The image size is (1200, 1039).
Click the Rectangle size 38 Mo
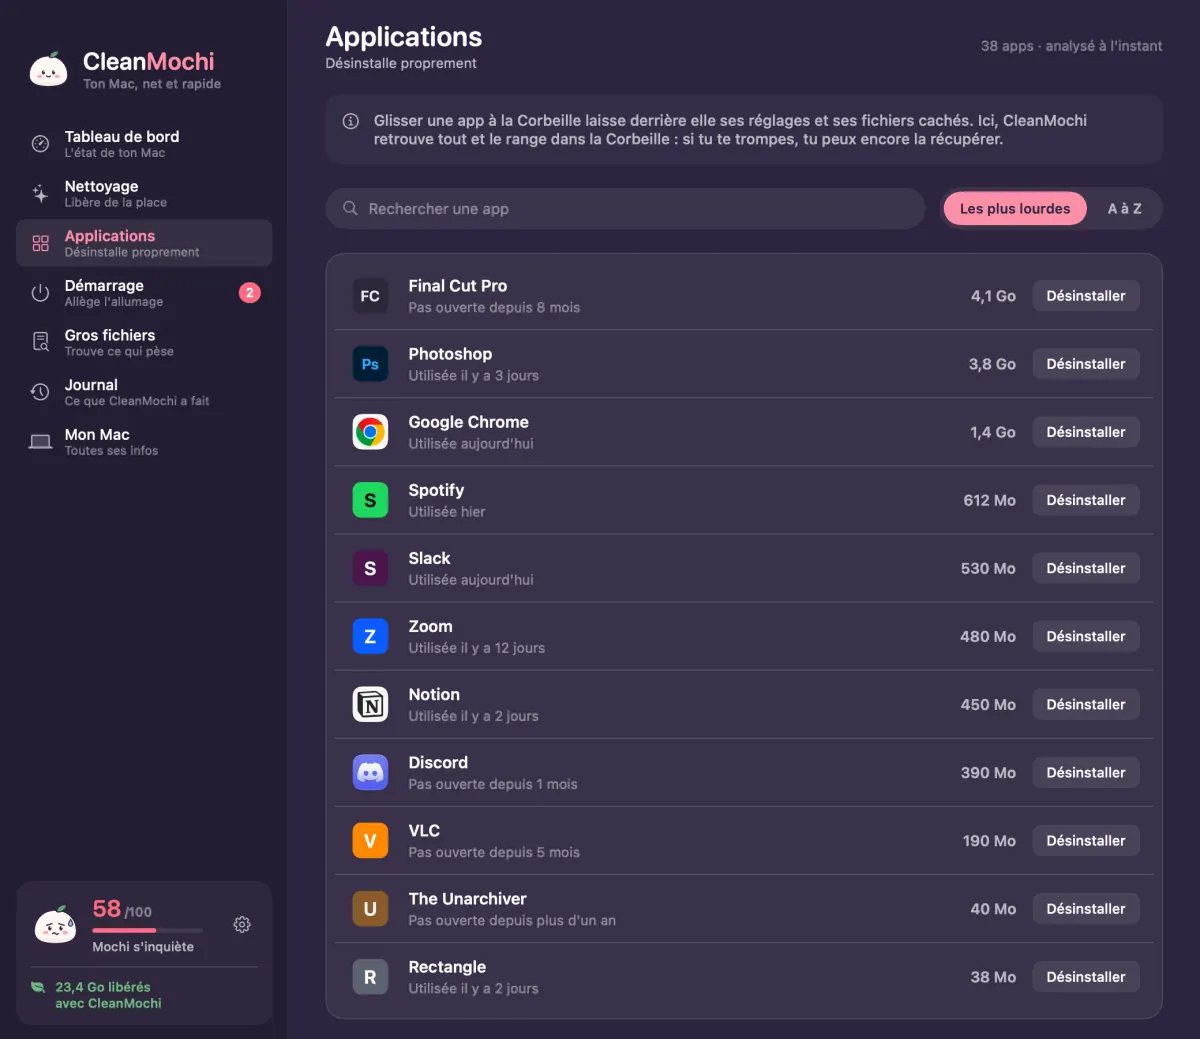coord(993,976)
